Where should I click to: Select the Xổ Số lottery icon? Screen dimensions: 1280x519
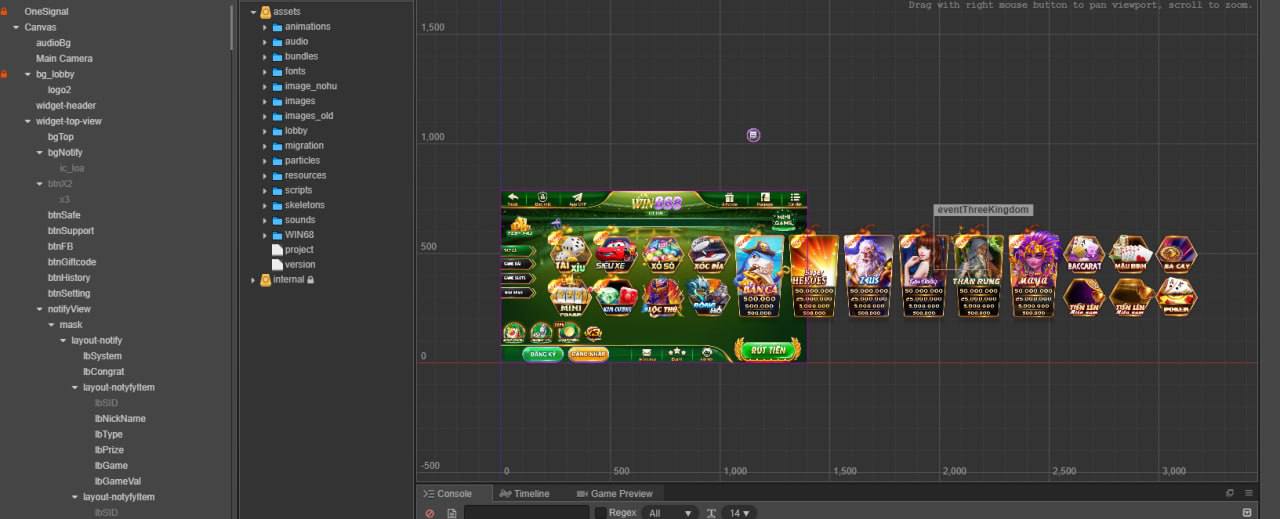pyautogui.click(x=661, y=254)
